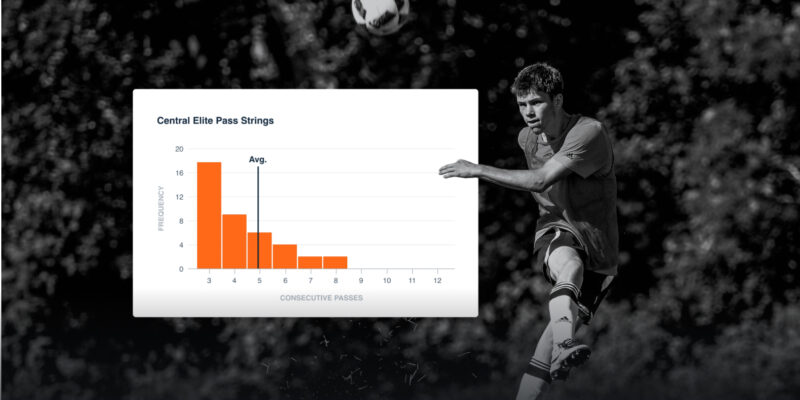Click the y-axis tick label 16
The width and height of the screenshot is (800, 400).
point(179,173)
